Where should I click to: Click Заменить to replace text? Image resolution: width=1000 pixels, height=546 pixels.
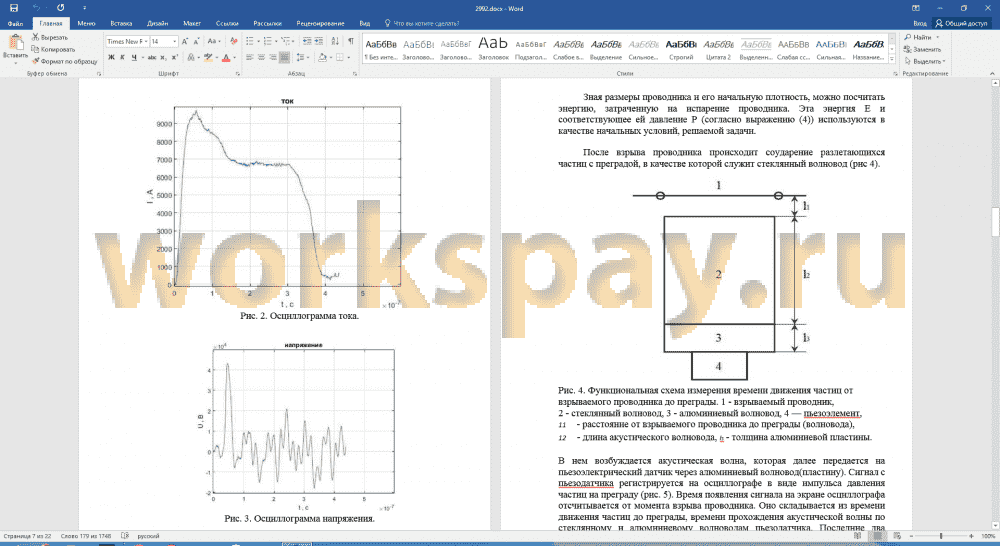point(922,49)
